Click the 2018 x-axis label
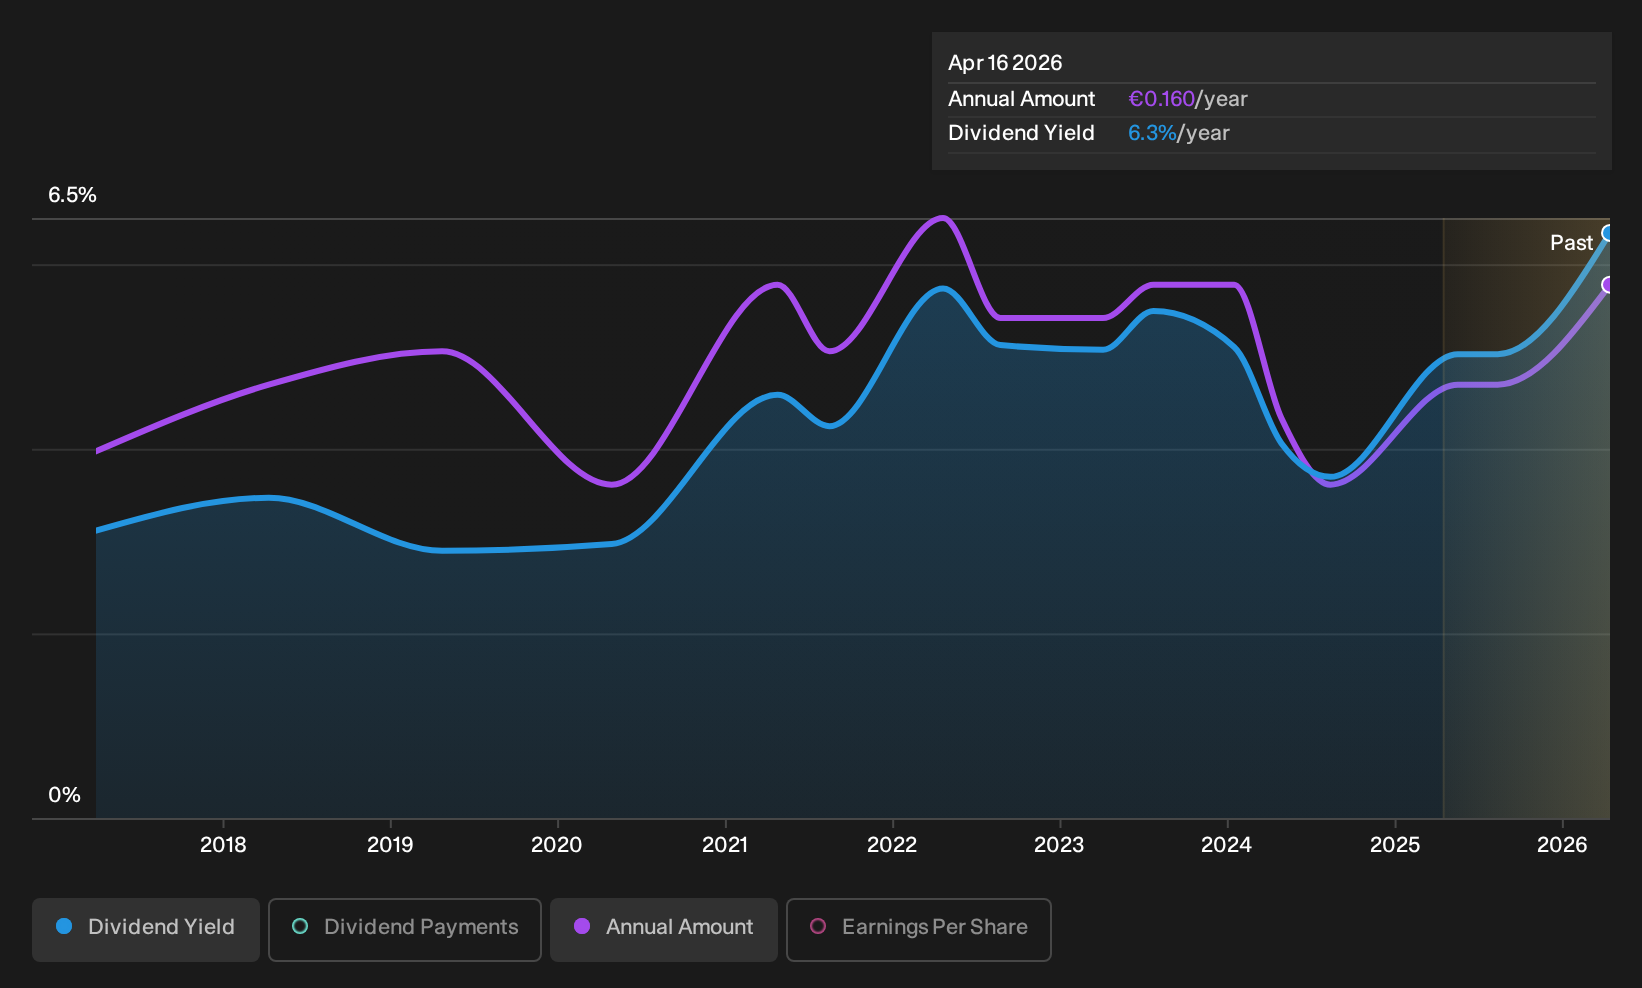Image resolution: width=1642 pixels, height=988 pixels. click(223, 845)
